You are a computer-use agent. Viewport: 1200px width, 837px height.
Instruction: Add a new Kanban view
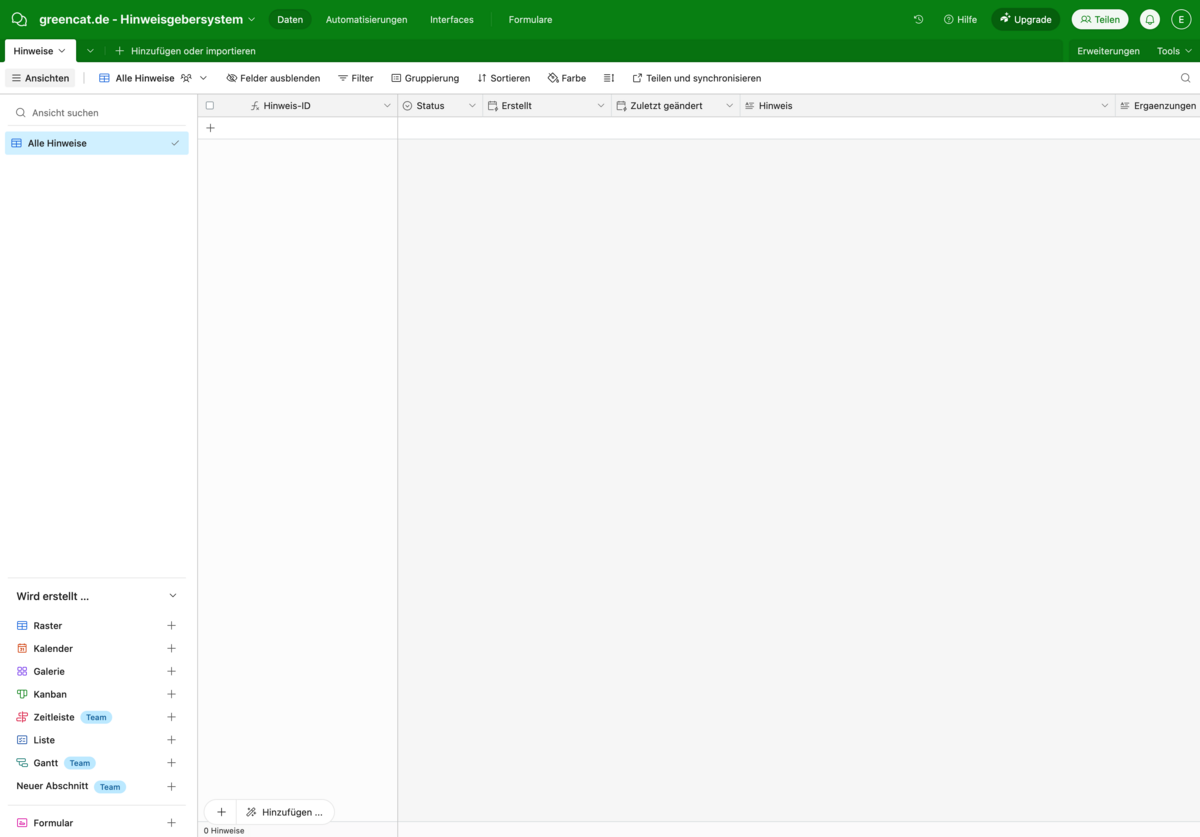(171, 694)
